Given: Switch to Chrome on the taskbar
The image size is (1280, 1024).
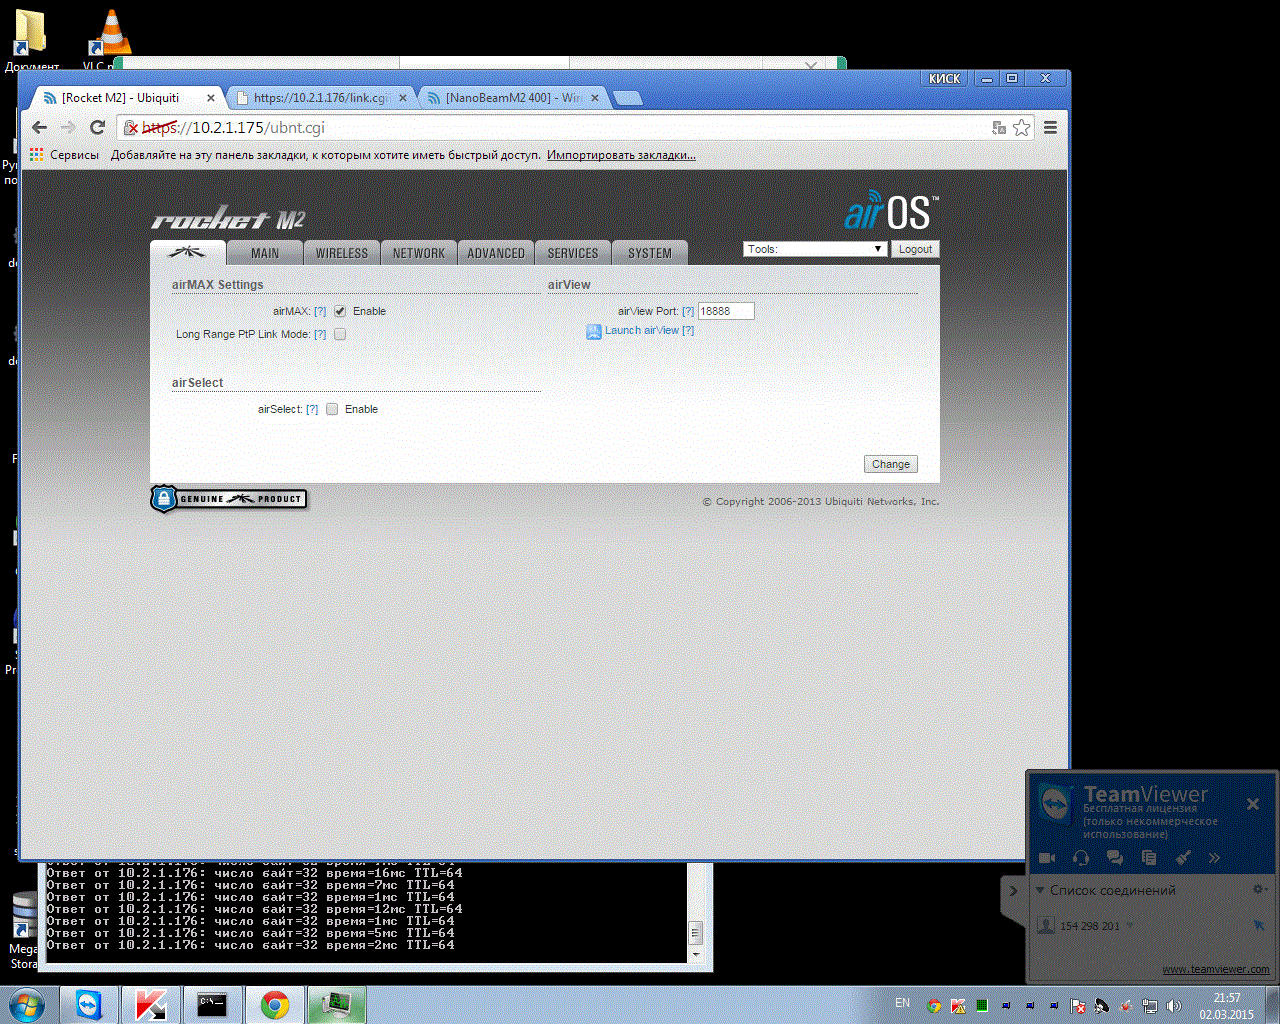Looking at the screenshot, I should 274,1005.
